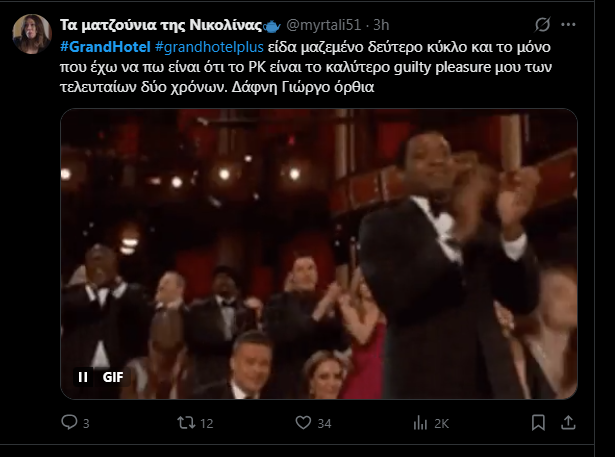Share tweet via upload arrow icon
The height and width of the screenshot is (457, 615).
click(x=568, y=422)
